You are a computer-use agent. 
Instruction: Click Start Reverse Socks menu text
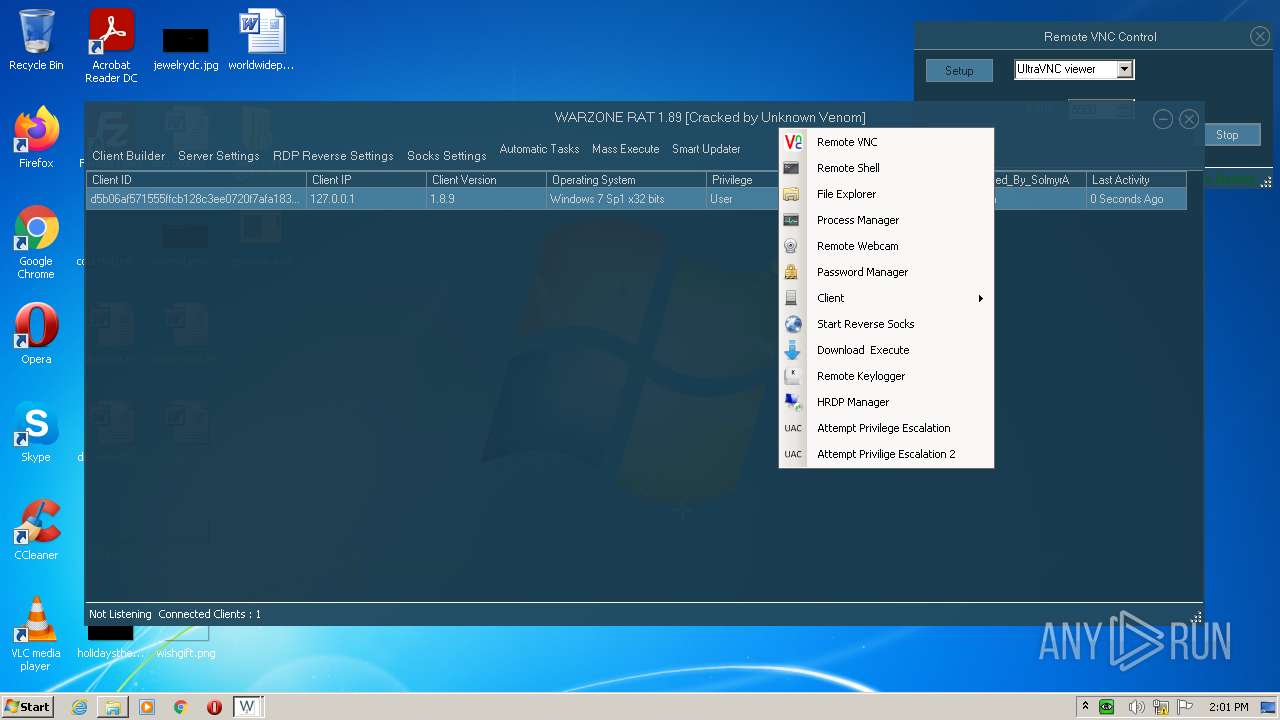point(866,324)
